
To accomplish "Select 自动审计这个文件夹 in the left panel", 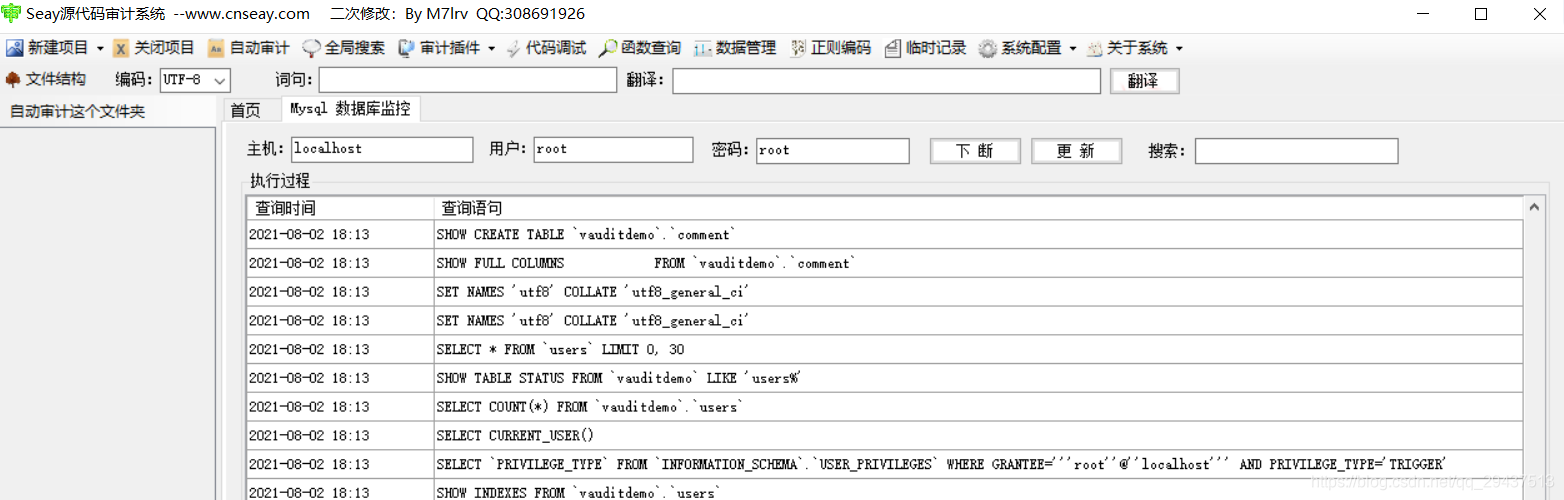I will click(78, 111).
